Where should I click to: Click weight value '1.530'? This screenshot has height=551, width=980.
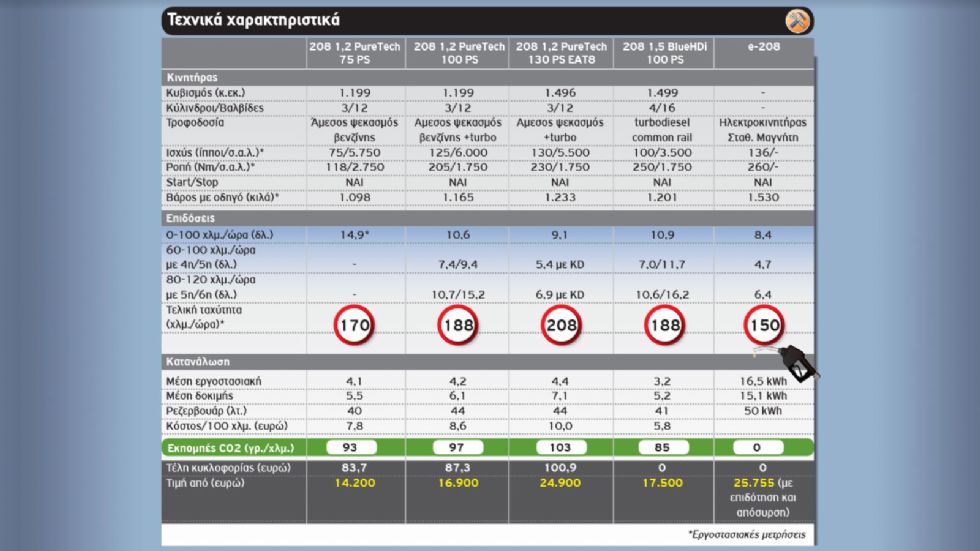762,197
